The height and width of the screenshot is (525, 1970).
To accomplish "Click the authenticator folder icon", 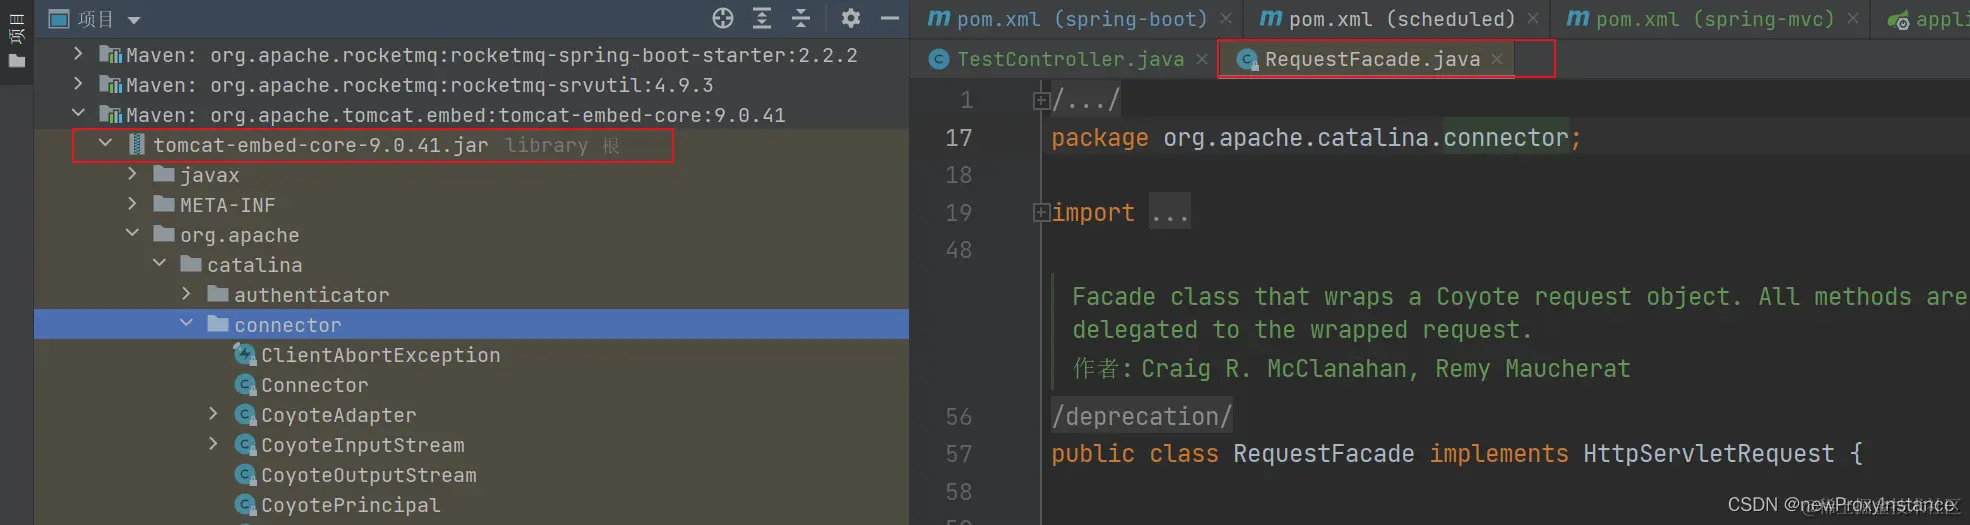I will 218,294.
